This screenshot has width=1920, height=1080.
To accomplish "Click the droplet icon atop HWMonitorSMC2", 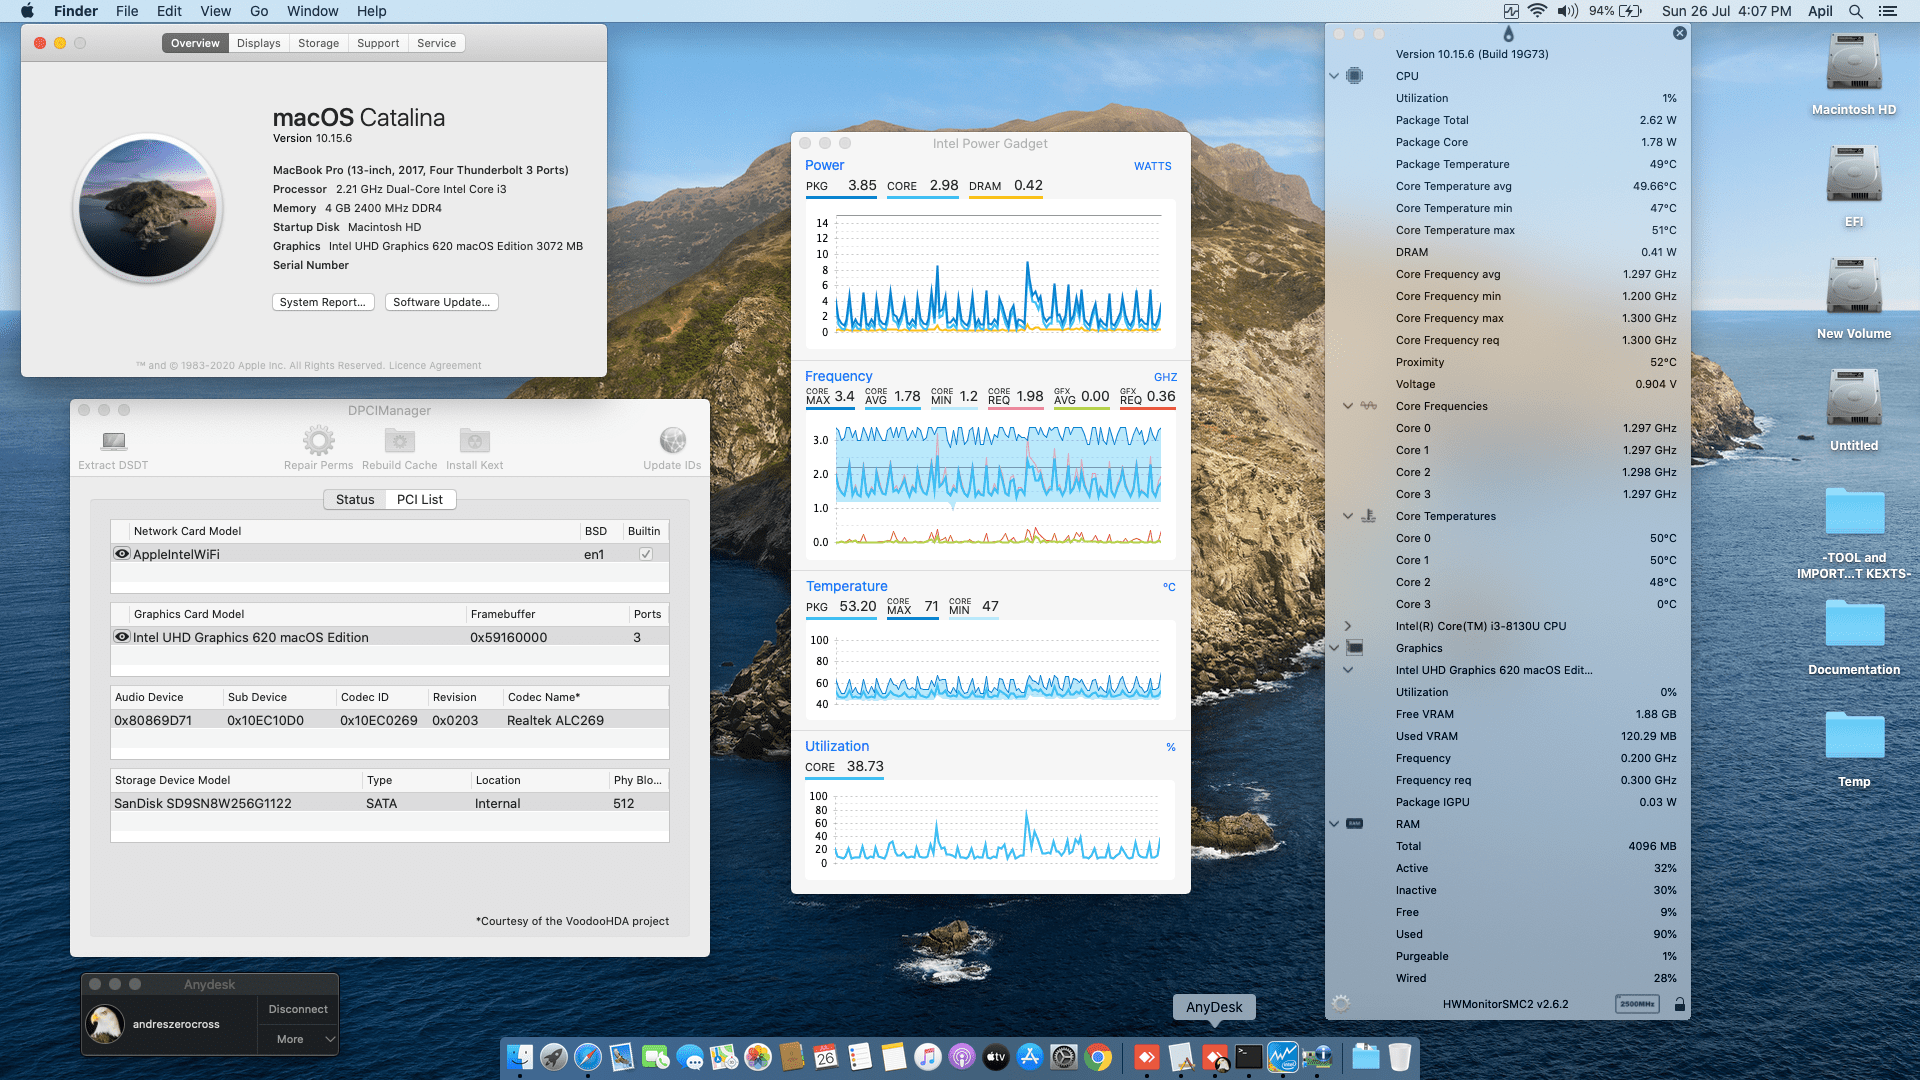I will 1508,33.
